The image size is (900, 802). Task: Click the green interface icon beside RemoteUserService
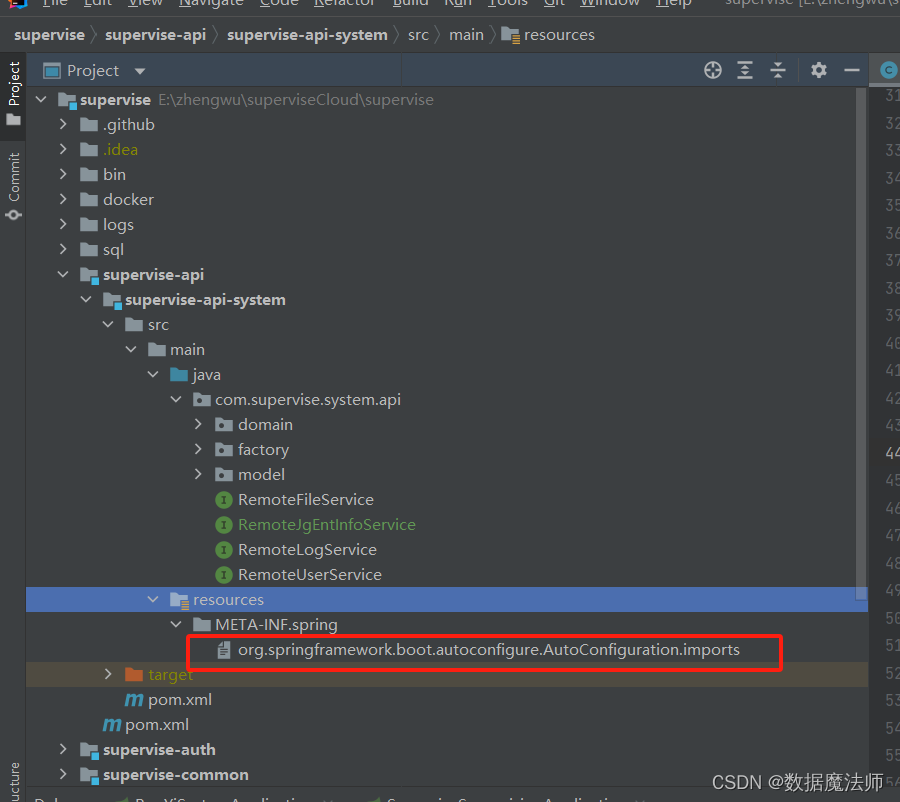(x=224, y=574)
